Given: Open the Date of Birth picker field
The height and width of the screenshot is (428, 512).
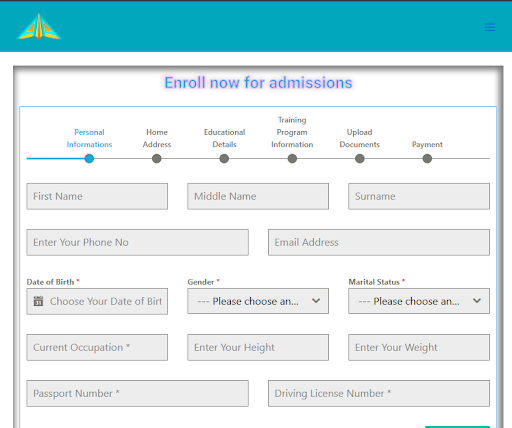Looking at the screenshot, I should (x=97, y=301).
